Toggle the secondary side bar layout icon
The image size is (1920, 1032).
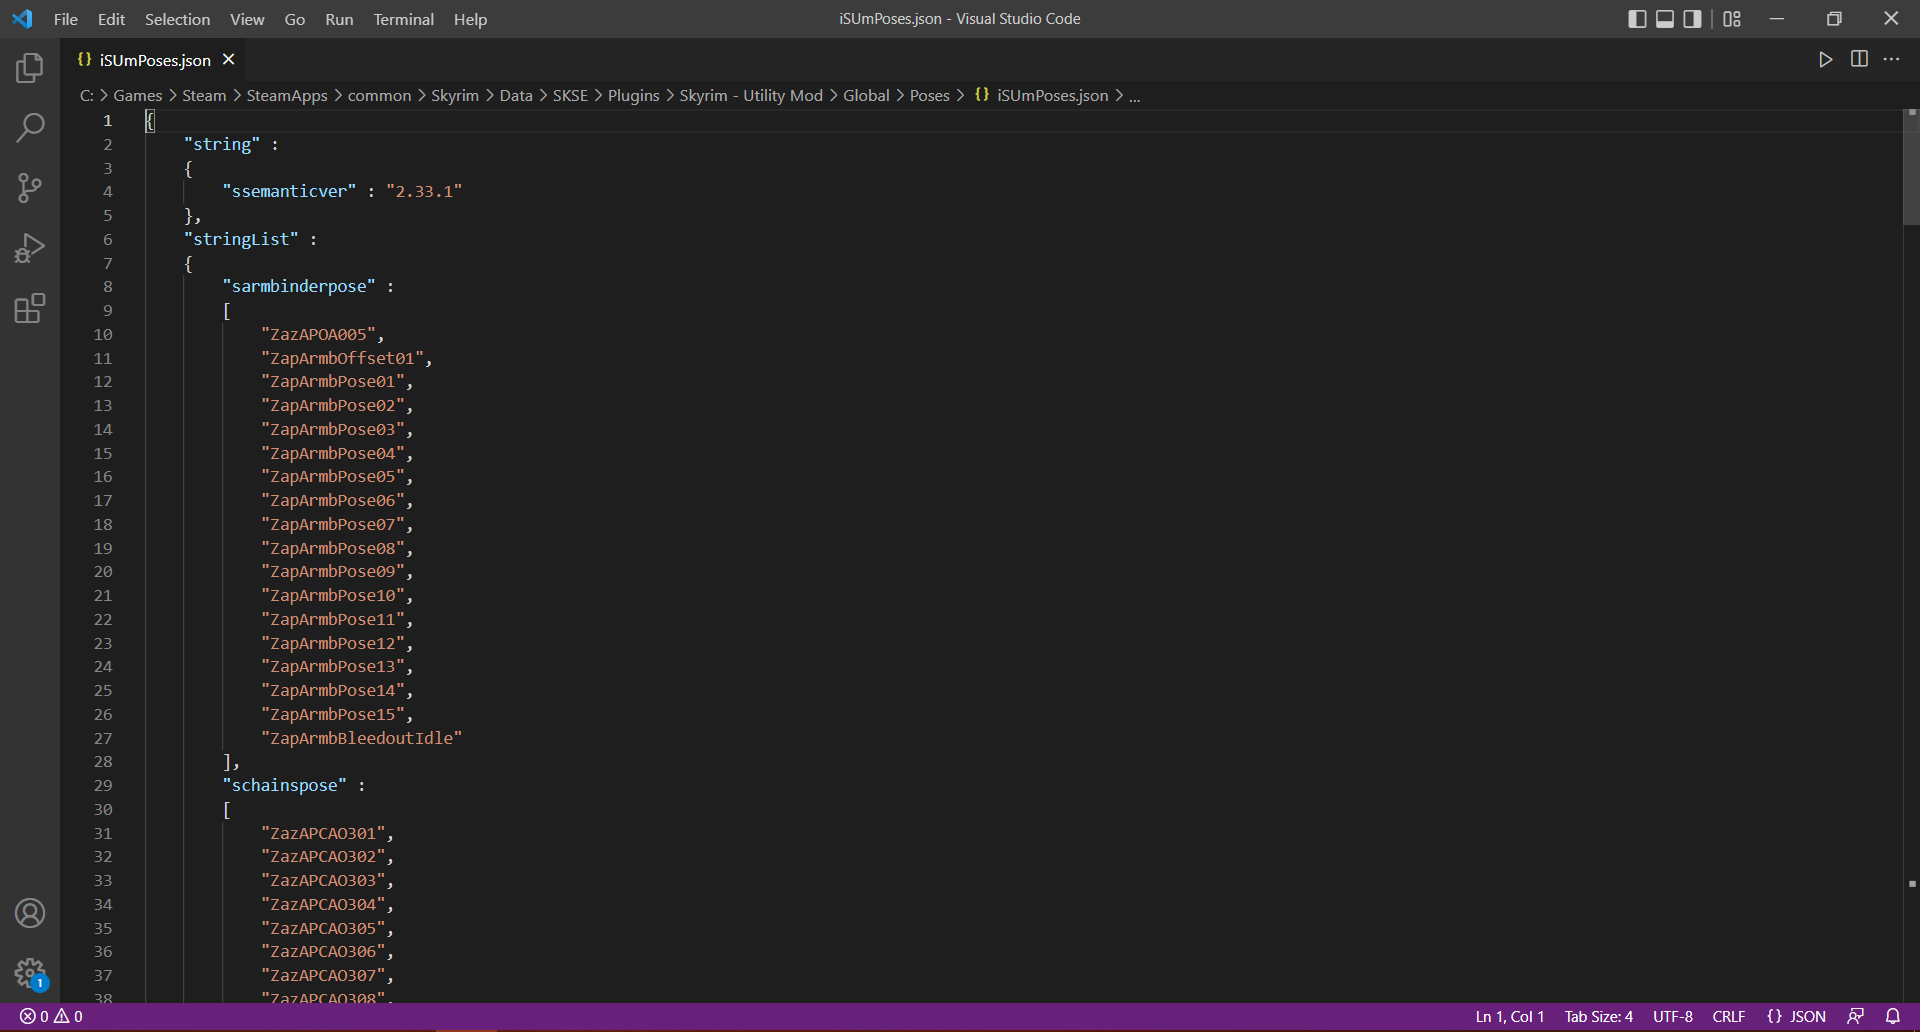[1692, 19]
